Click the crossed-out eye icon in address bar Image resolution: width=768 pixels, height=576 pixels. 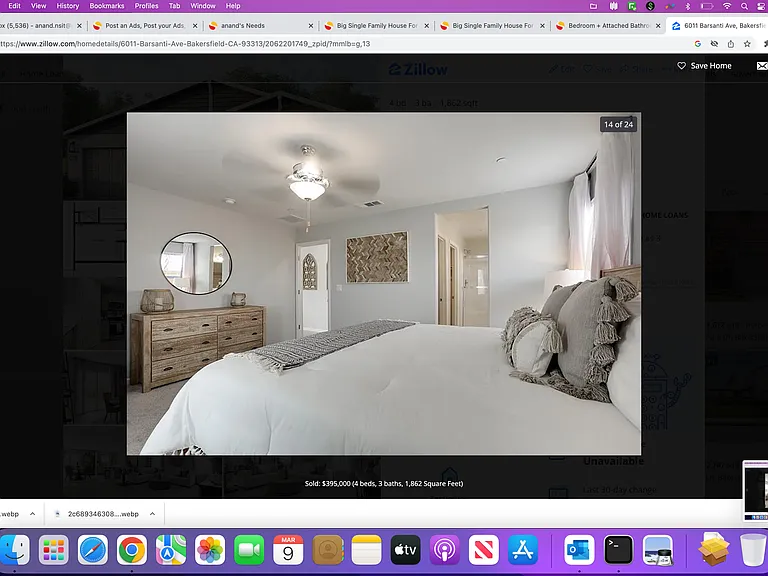pos(714,44)
